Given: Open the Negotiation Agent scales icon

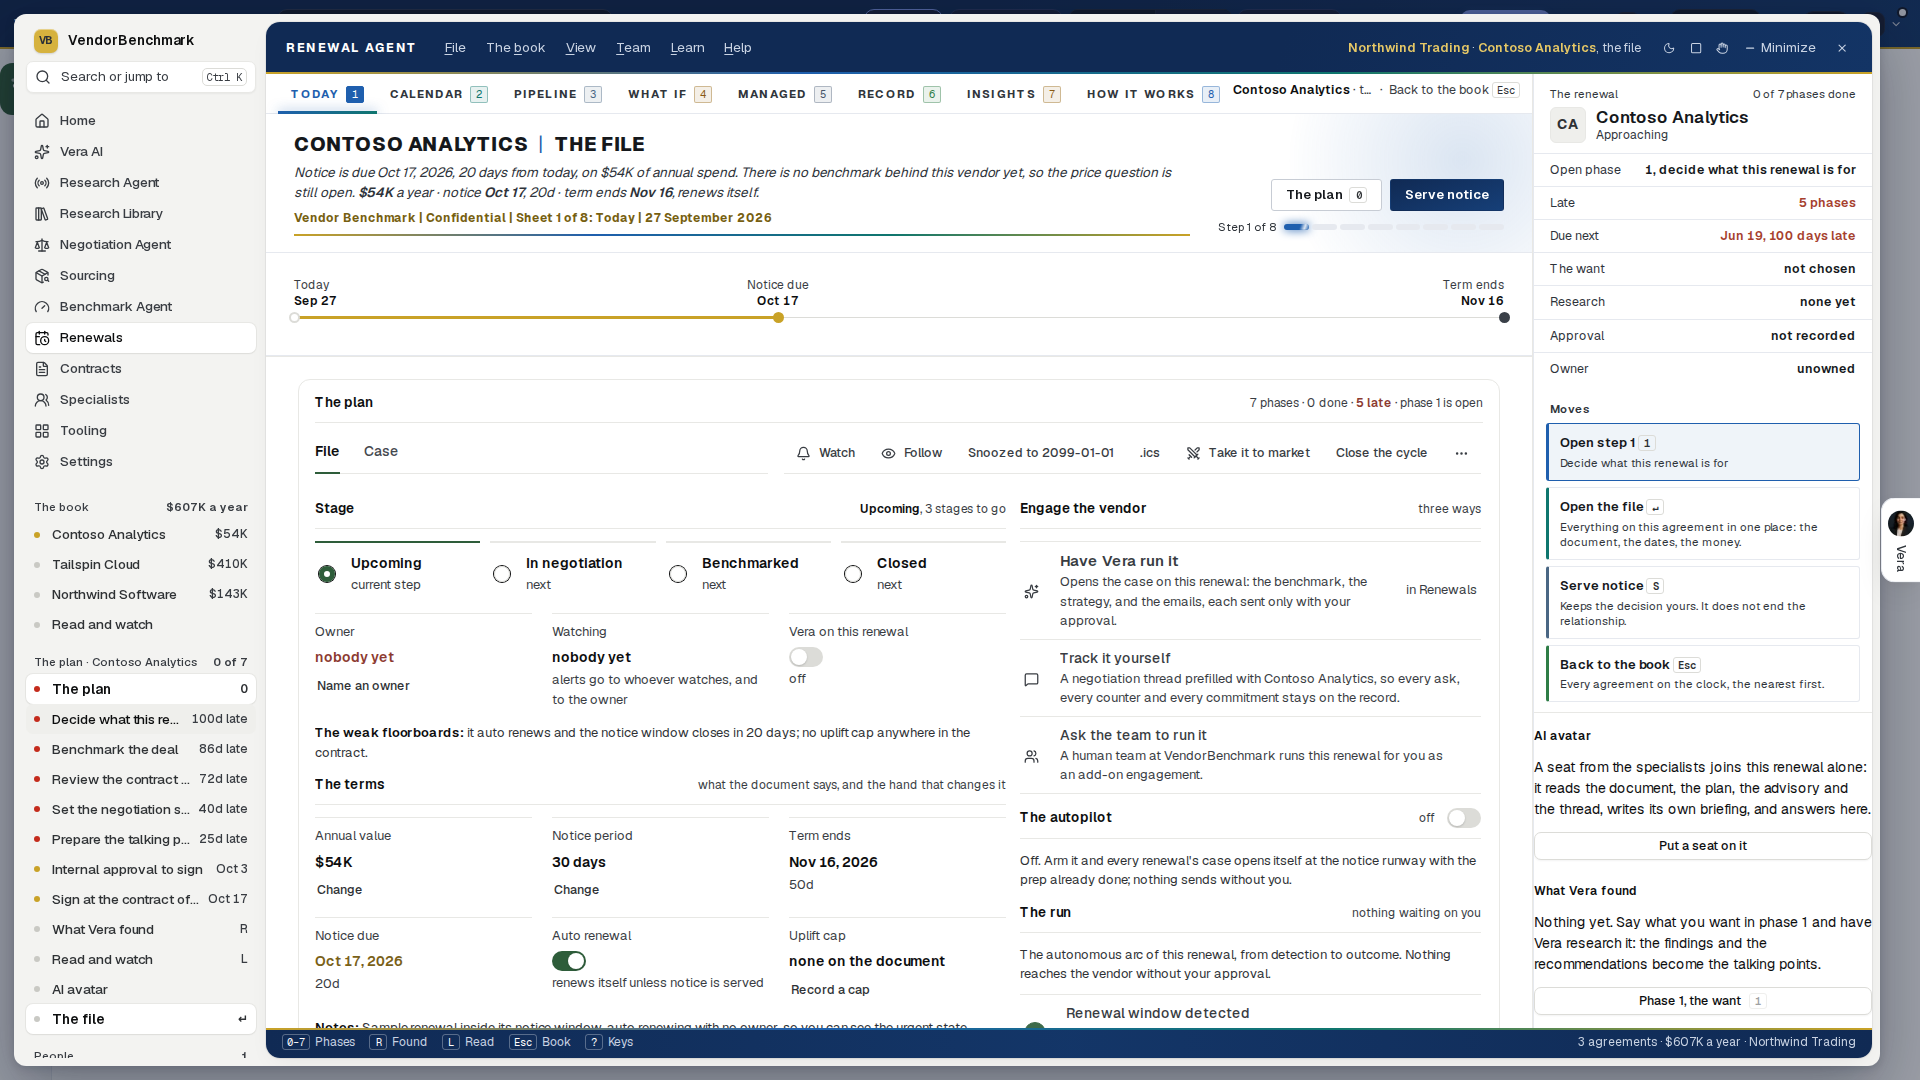Looking at the screenshot, I should click(x=42, y=244).
